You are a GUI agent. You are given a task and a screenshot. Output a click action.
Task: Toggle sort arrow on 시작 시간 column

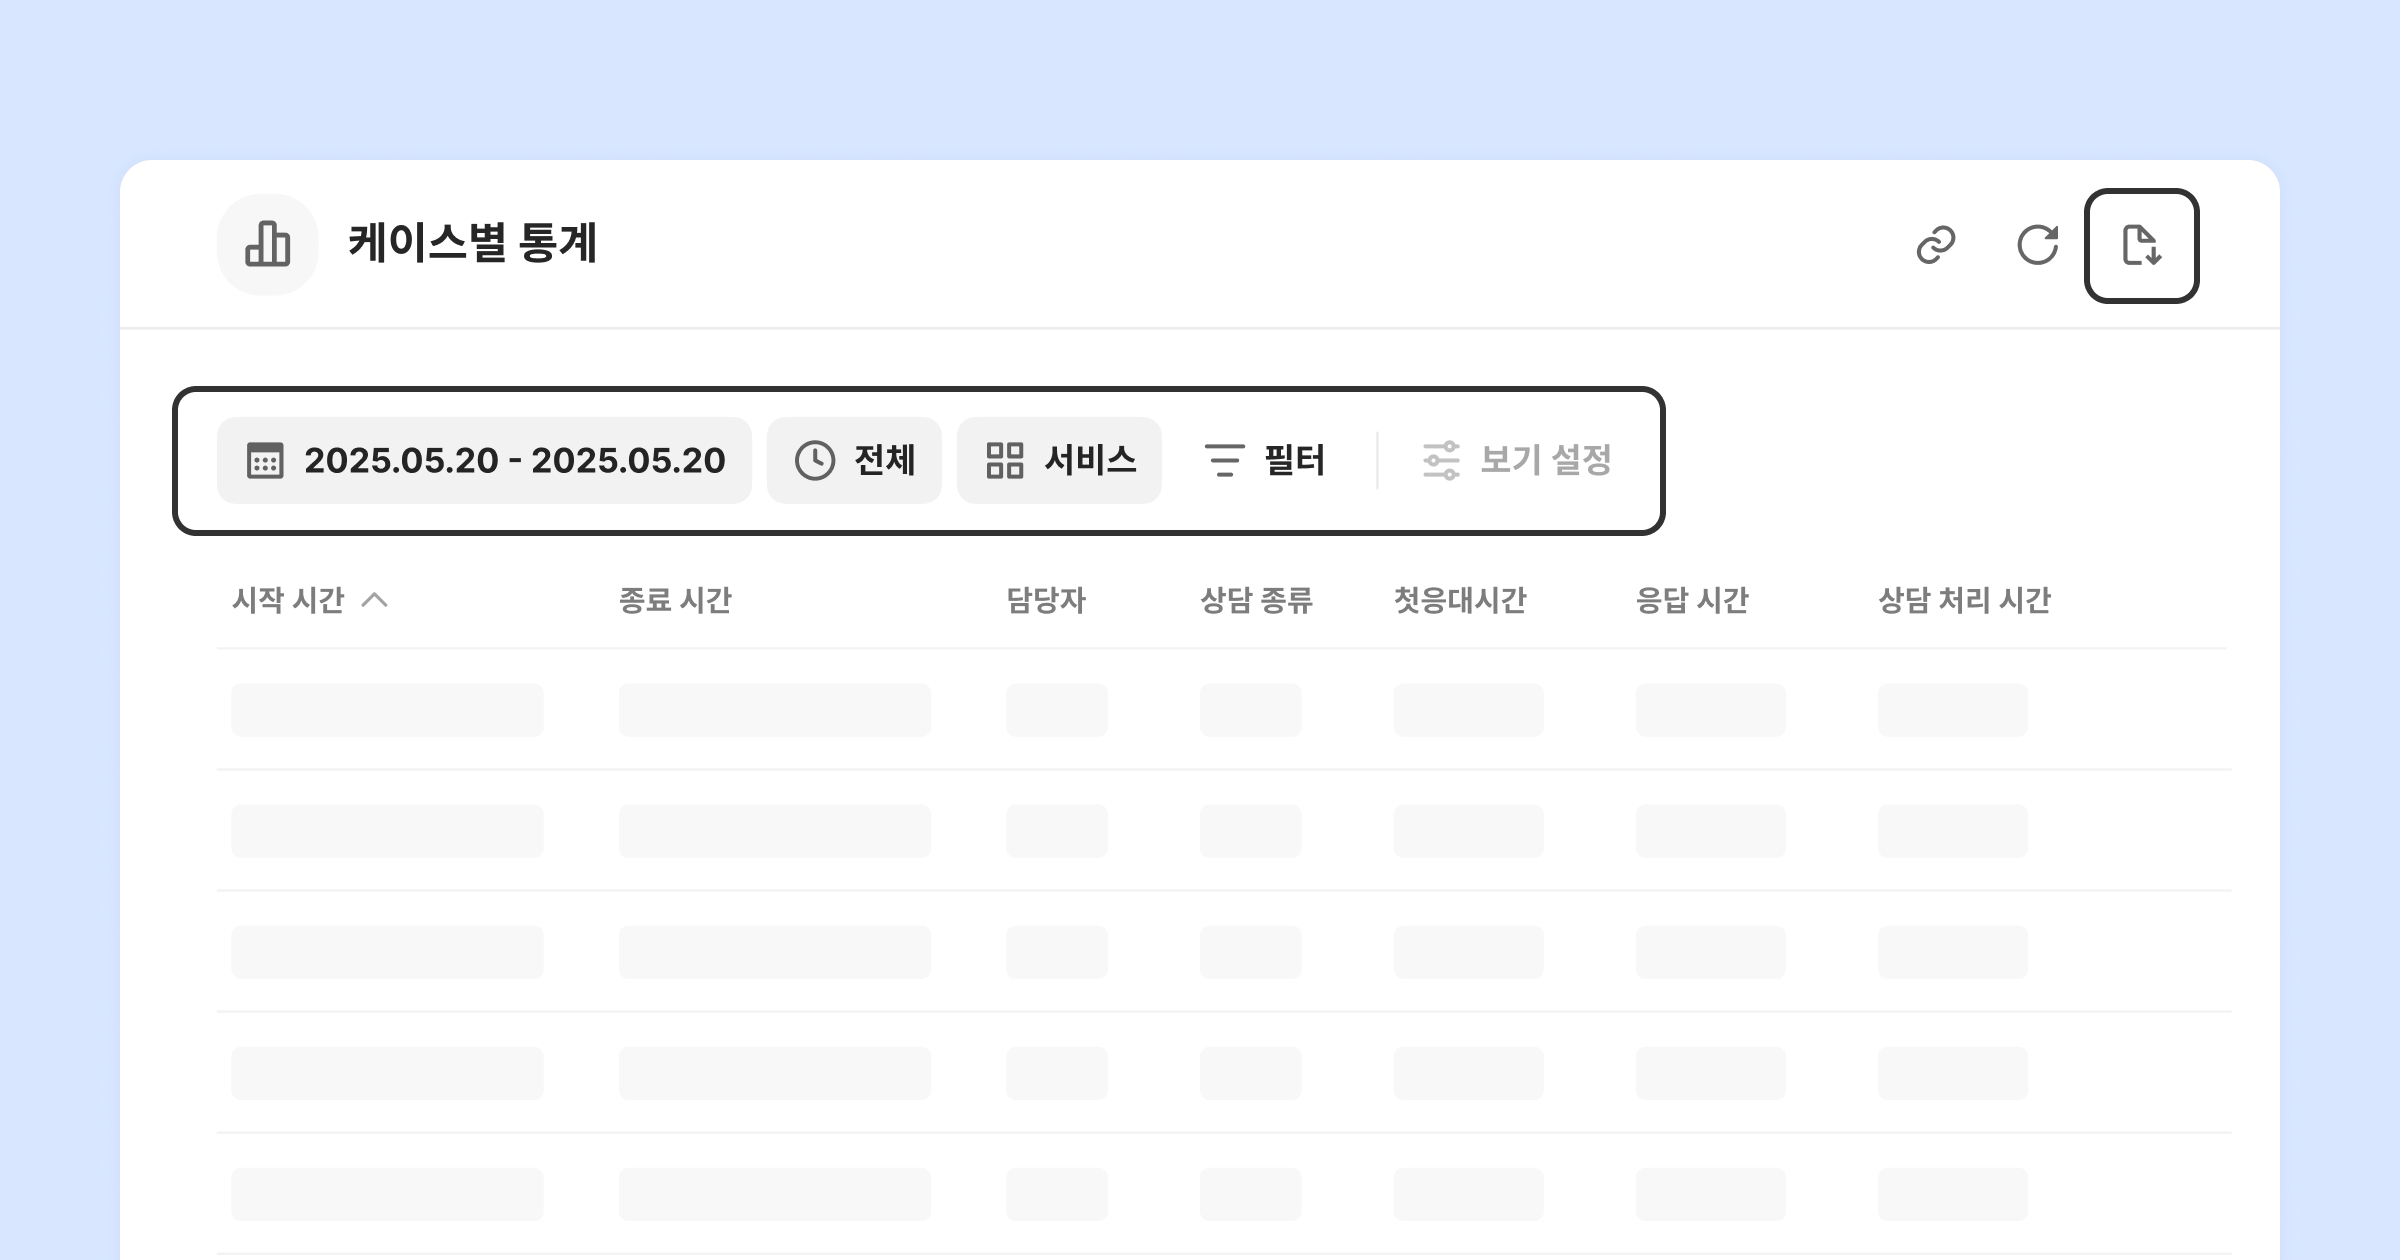click(375, 600)
